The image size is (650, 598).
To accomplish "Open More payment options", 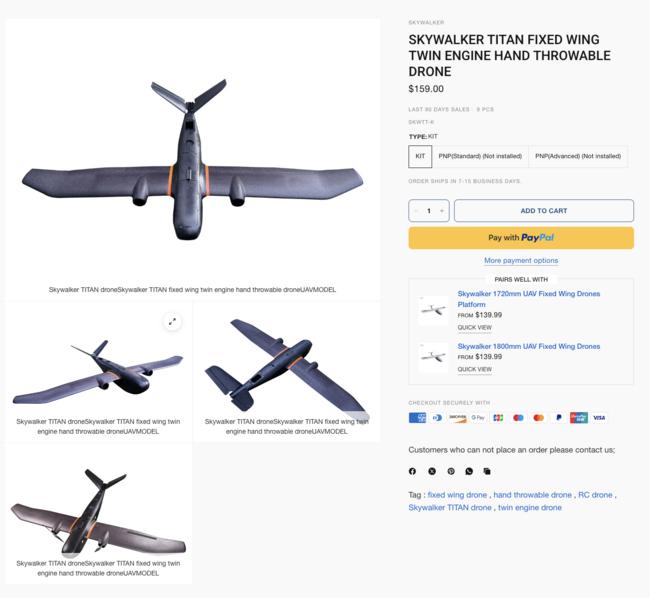I will tap(521, 261).
